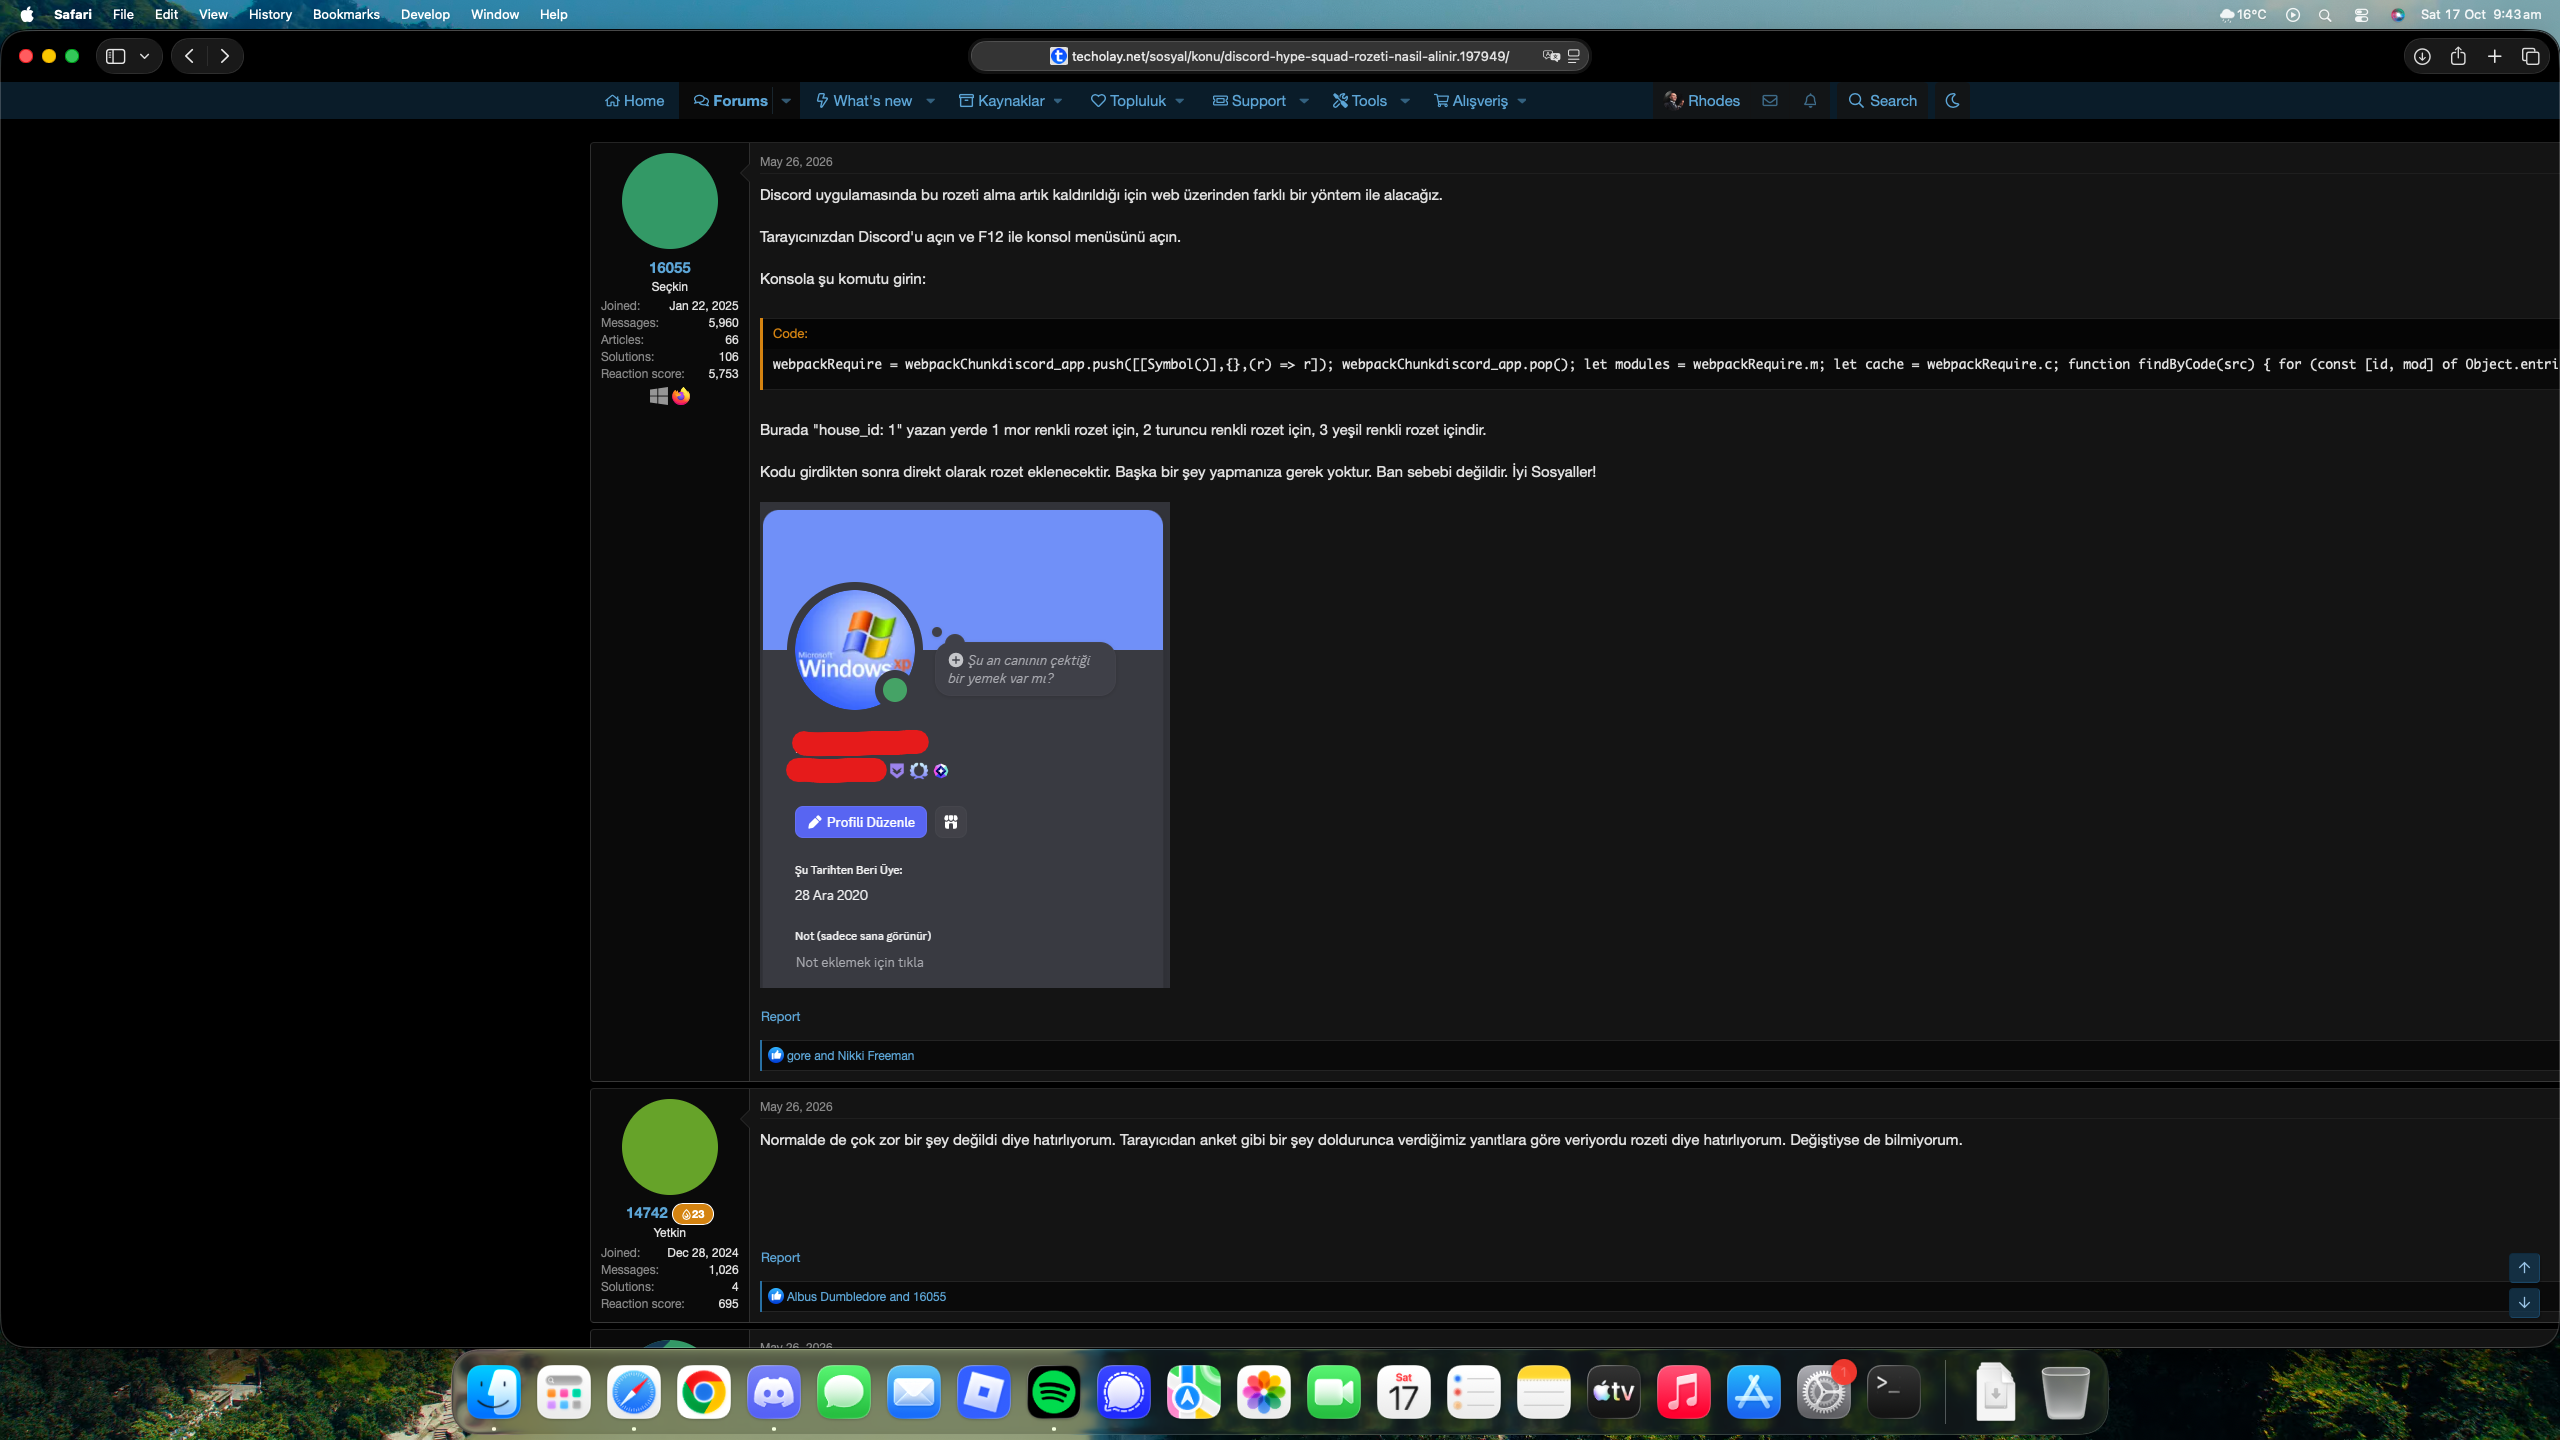The image size is (2560, 1440).
Task: Toggle the forum dark mode moon icon
Action: (1952, 100)
